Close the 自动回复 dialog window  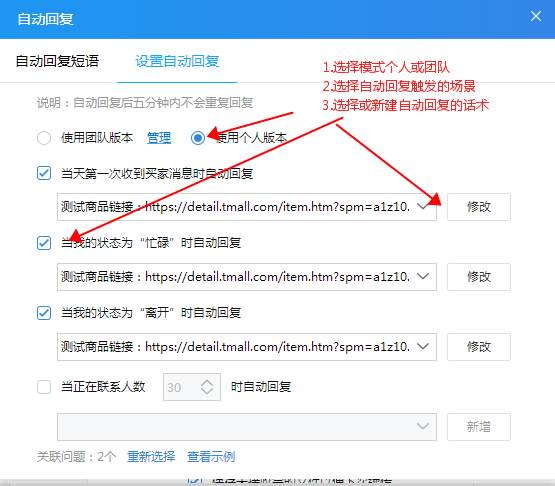point(536,16)
